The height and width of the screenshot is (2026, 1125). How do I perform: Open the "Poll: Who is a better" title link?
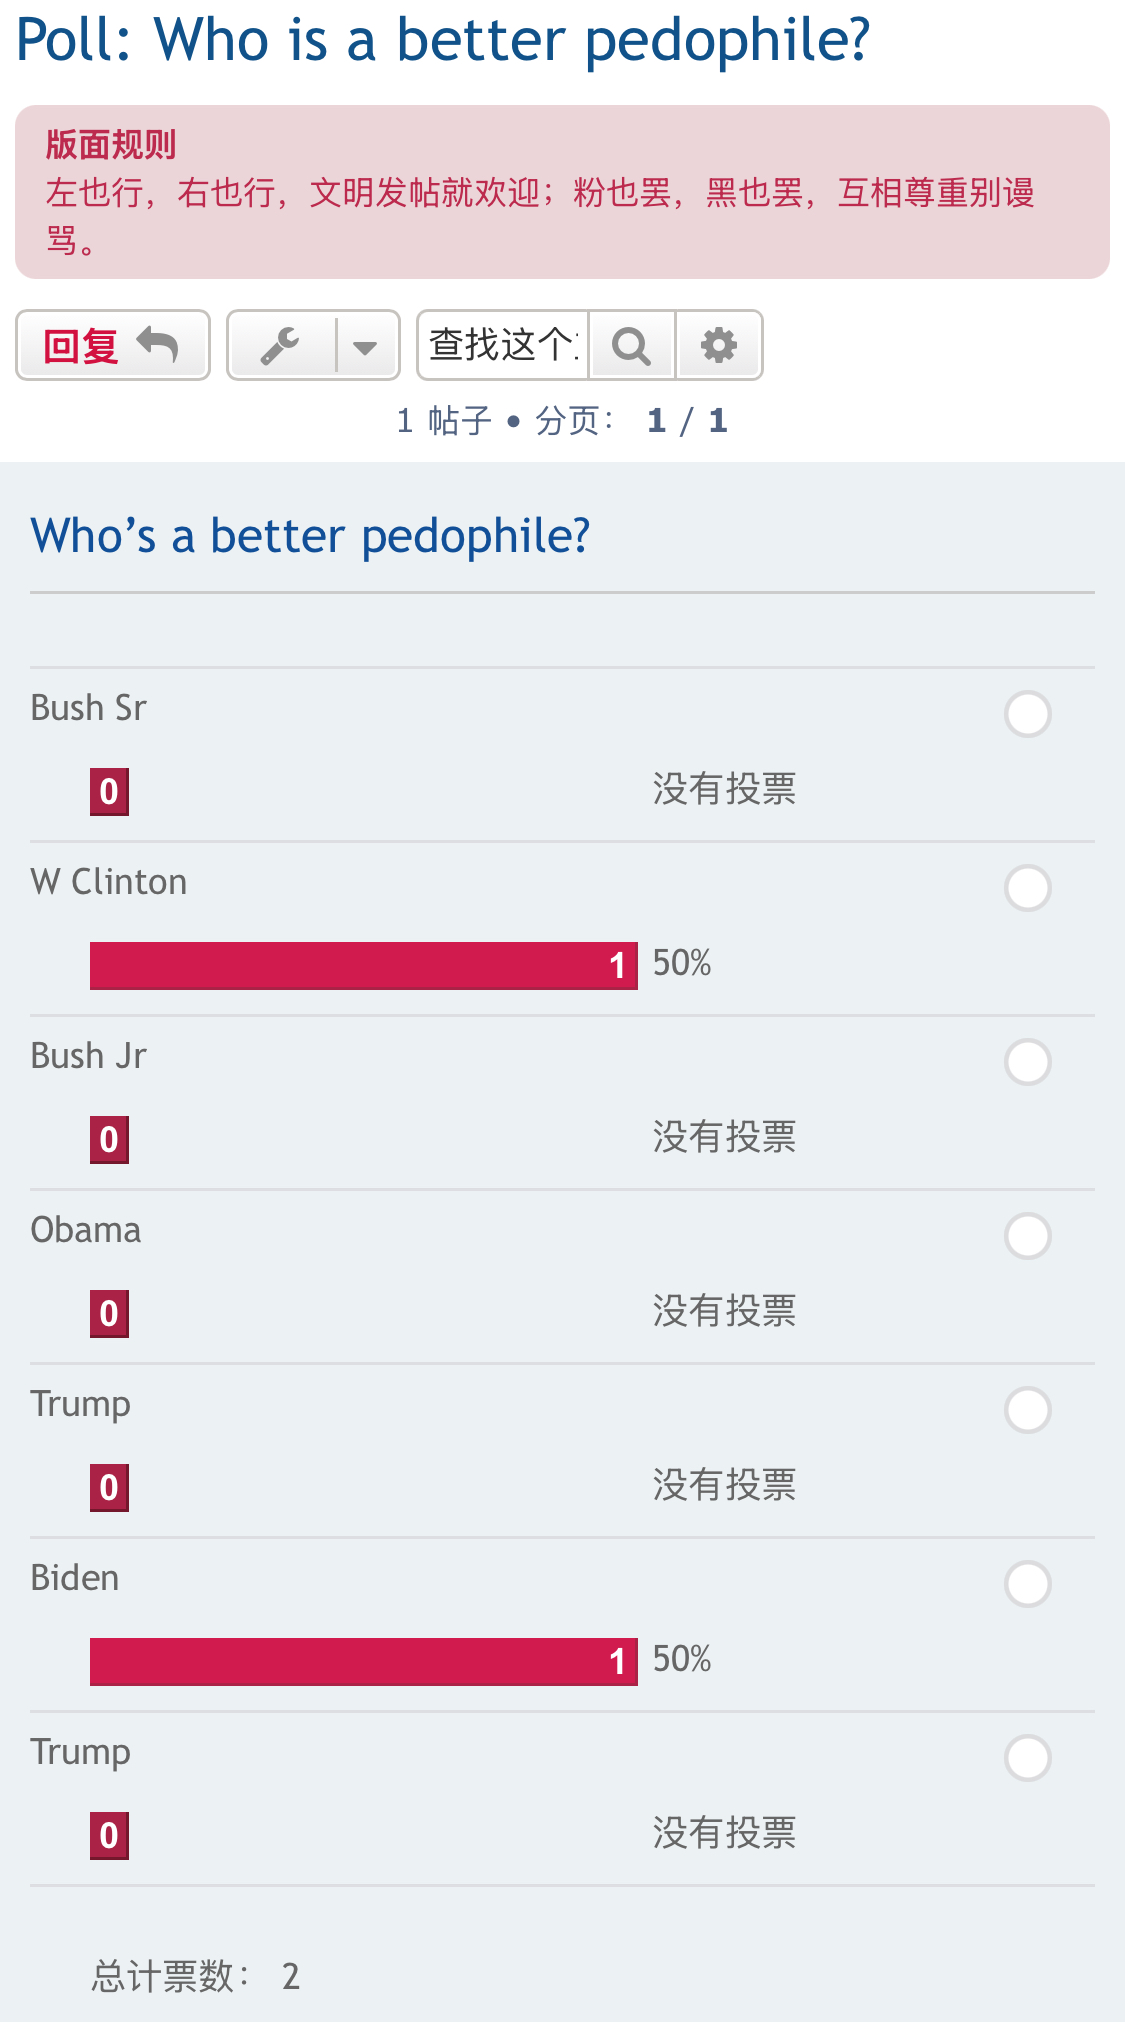[443, 41]
